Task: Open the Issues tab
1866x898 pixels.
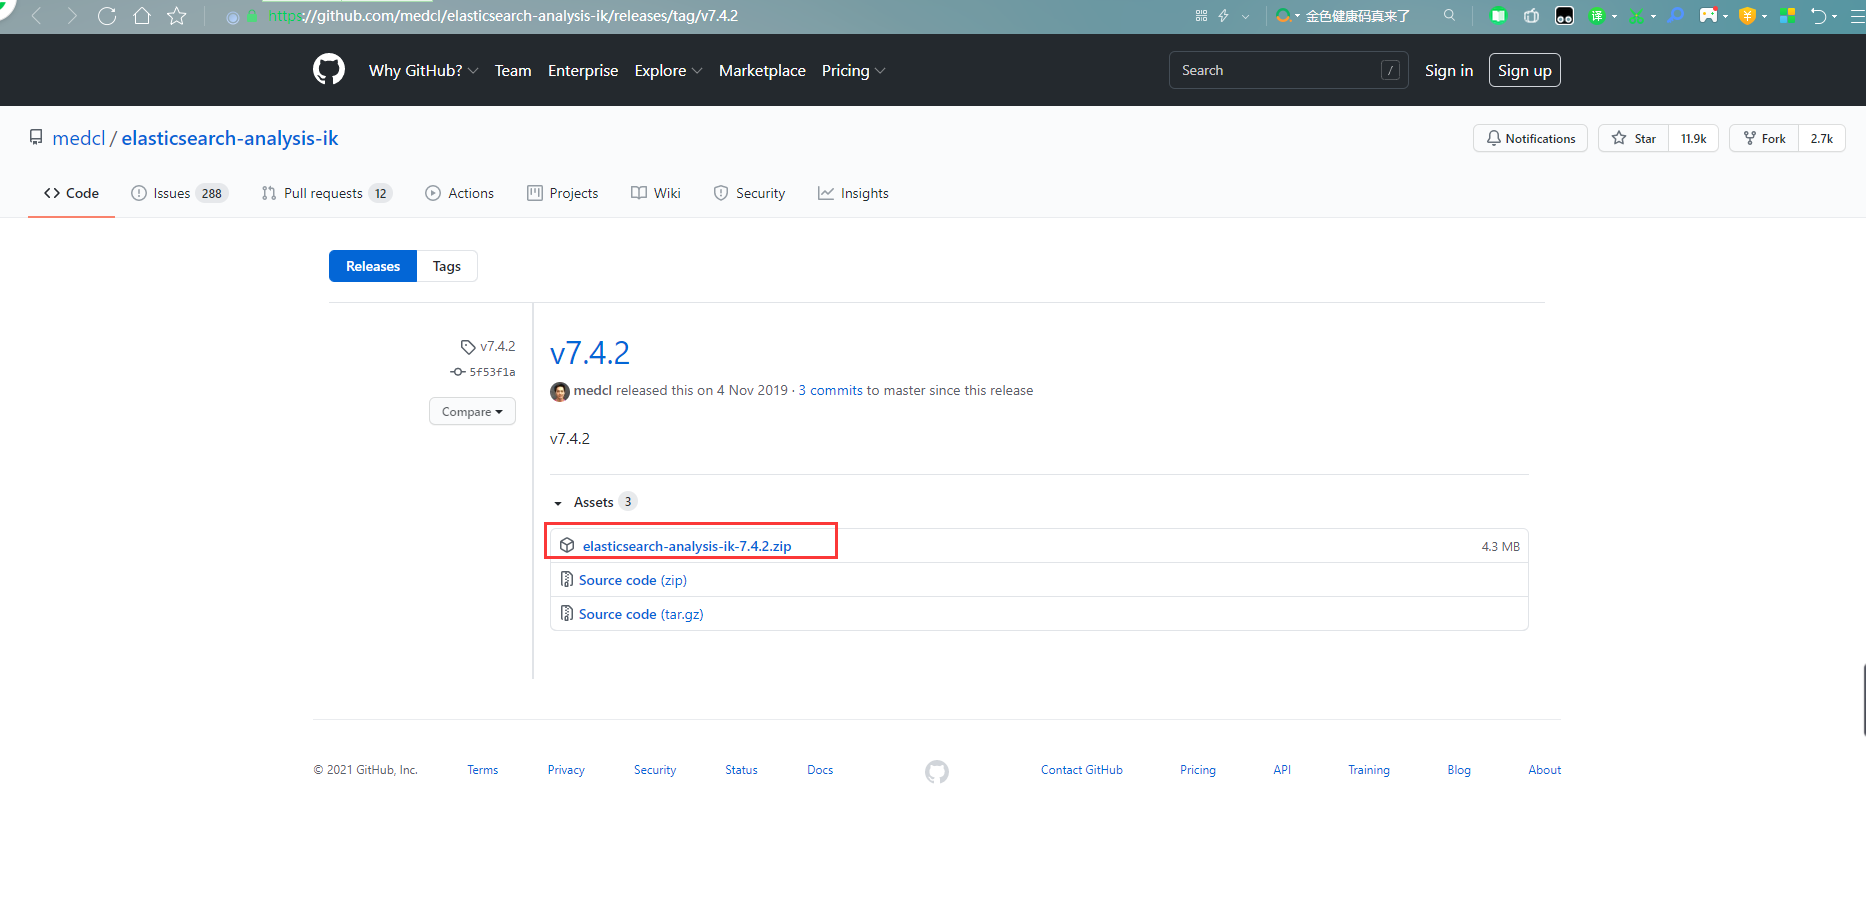Action: pos(180,193)
